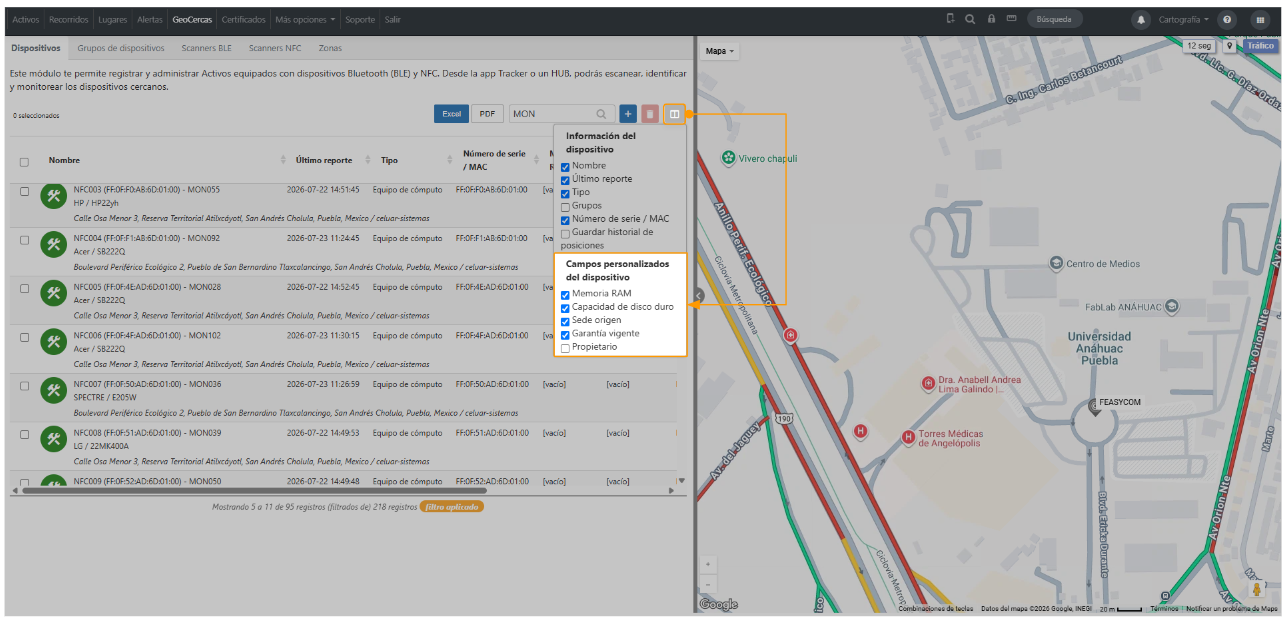Open the Cartografía dropdown
Screen dimensions: 1285x622
coord(1183,19)
